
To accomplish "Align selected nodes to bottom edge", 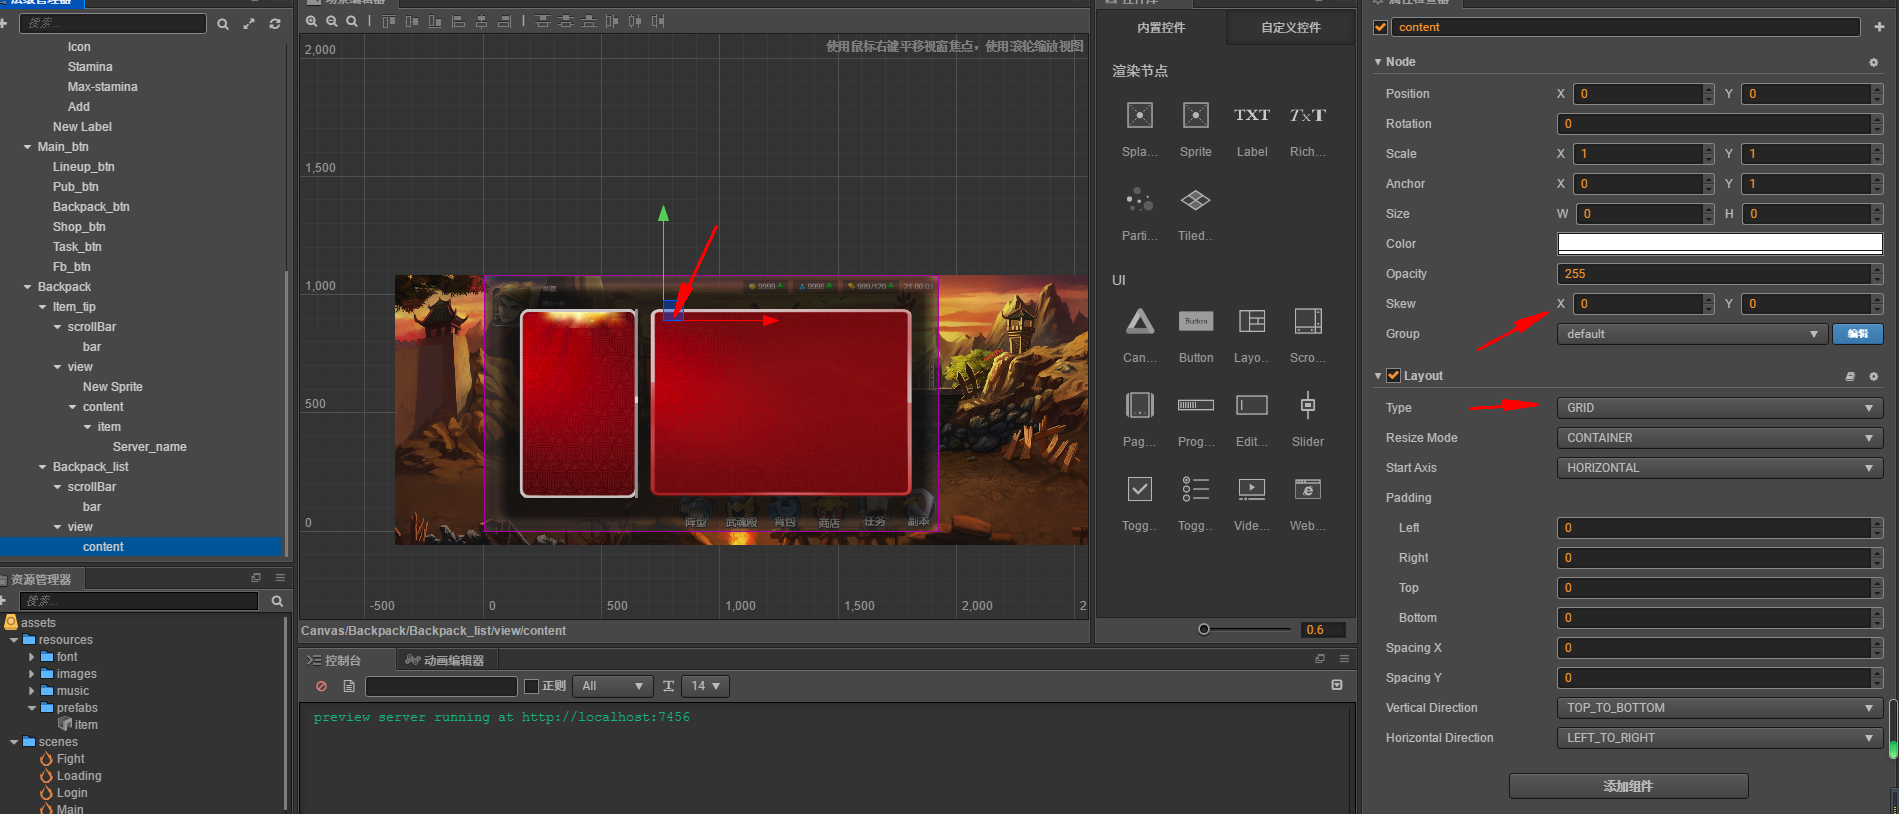I will click(435, 21).
